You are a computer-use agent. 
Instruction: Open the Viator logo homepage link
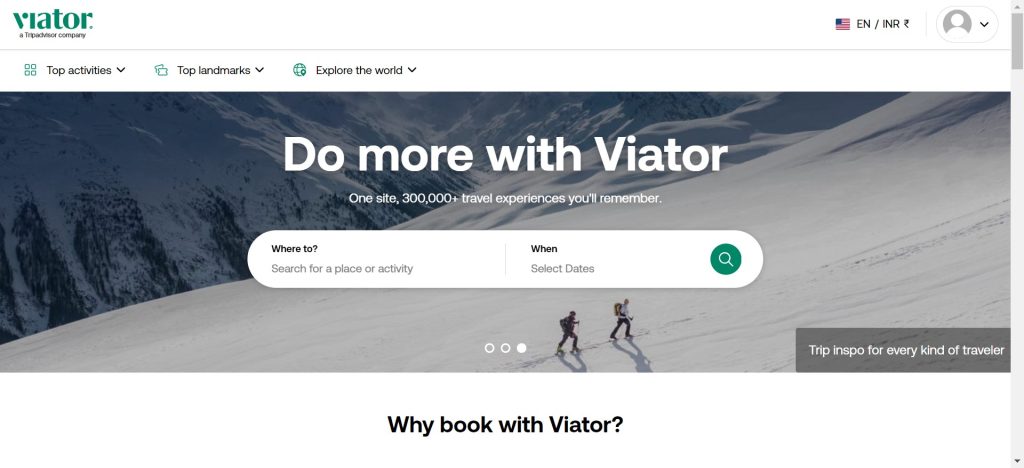tap(52, 24)
